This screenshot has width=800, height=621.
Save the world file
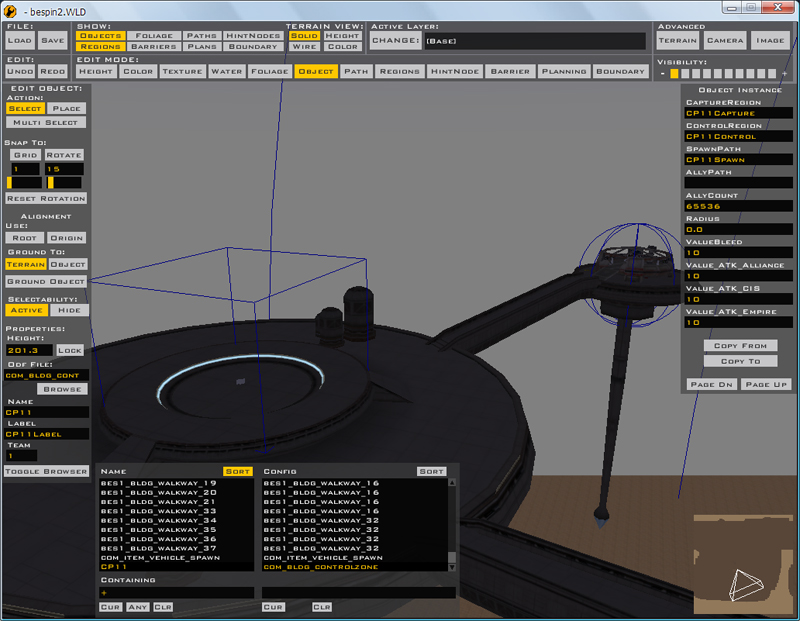coord(53,40)
